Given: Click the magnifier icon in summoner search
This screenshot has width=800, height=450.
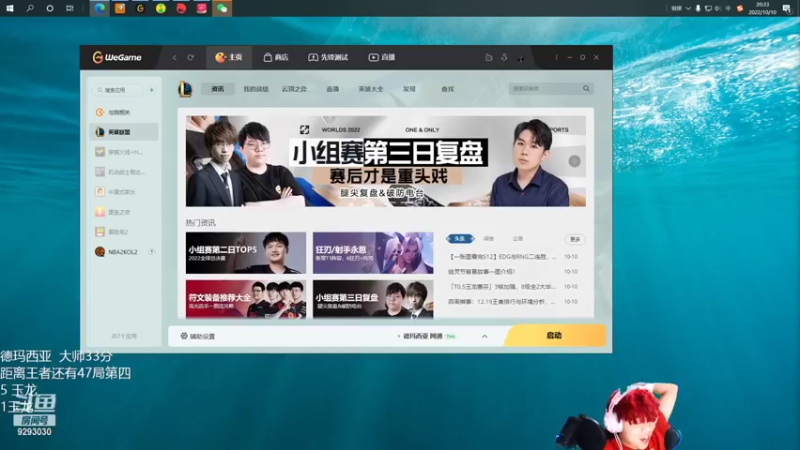Looking at the screenshot, I should 586,88.
